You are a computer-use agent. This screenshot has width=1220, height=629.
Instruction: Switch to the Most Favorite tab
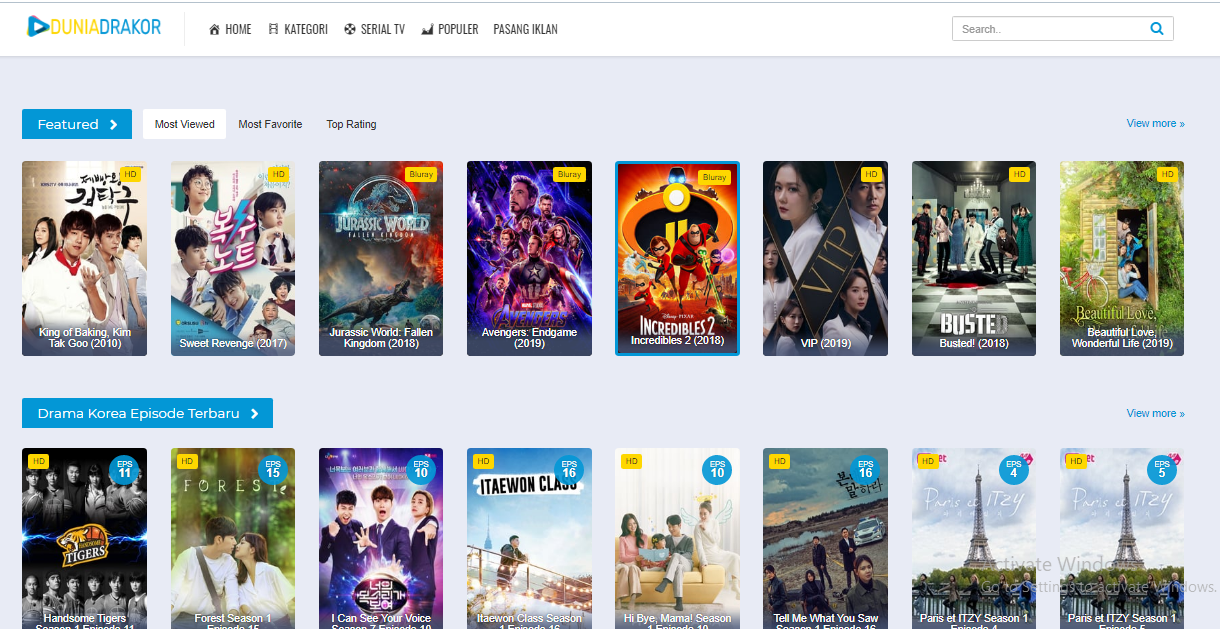click(270, 124)
